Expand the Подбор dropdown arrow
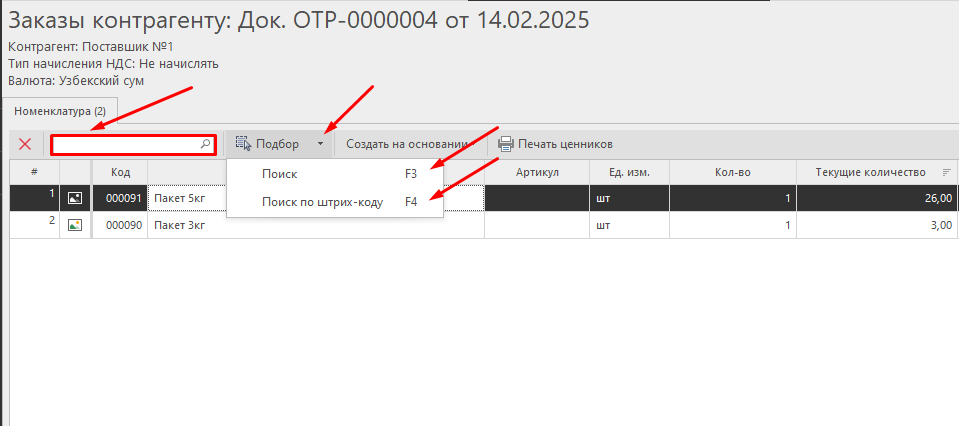 (x=320, y=144)
